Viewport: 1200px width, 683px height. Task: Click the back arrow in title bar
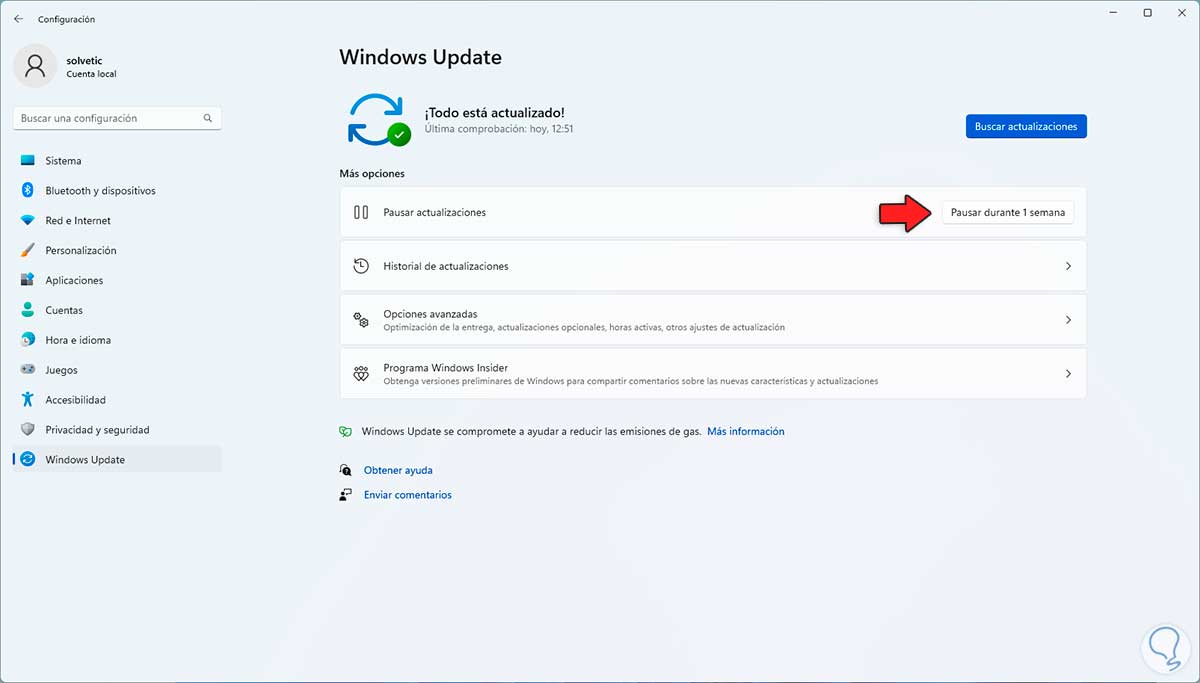[x=18, y=19]
